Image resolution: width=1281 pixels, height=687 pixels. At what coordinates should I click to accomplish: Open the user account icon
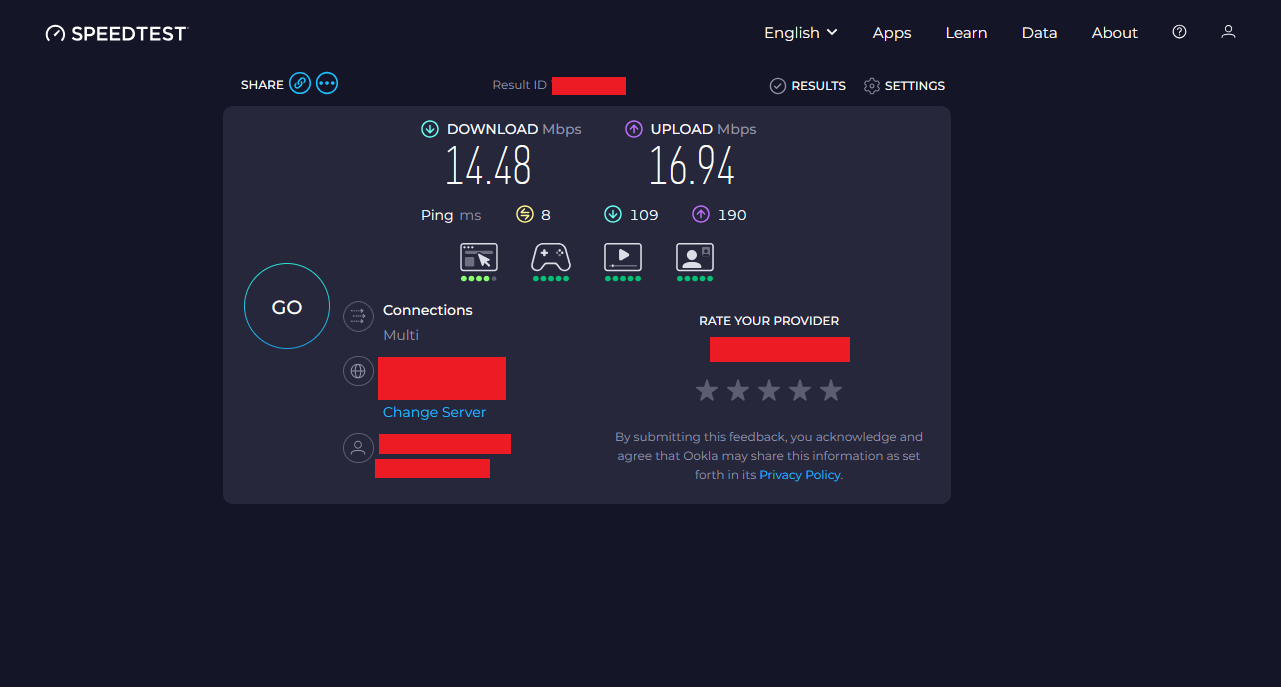[1229, 32]
